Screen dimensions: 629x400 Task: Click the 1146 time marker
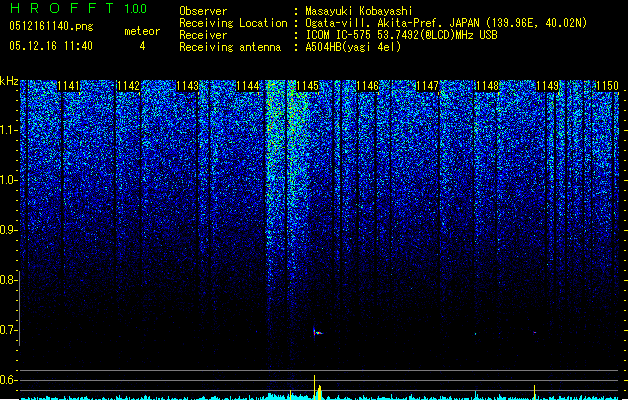pos(367,86)
